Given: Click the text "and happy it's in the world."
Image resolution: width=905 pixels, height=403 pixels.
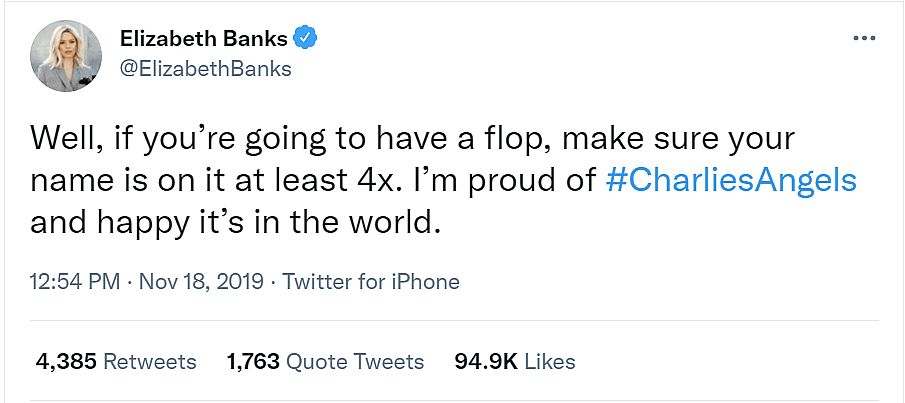Looking at the screenshot, I should 235,220.
